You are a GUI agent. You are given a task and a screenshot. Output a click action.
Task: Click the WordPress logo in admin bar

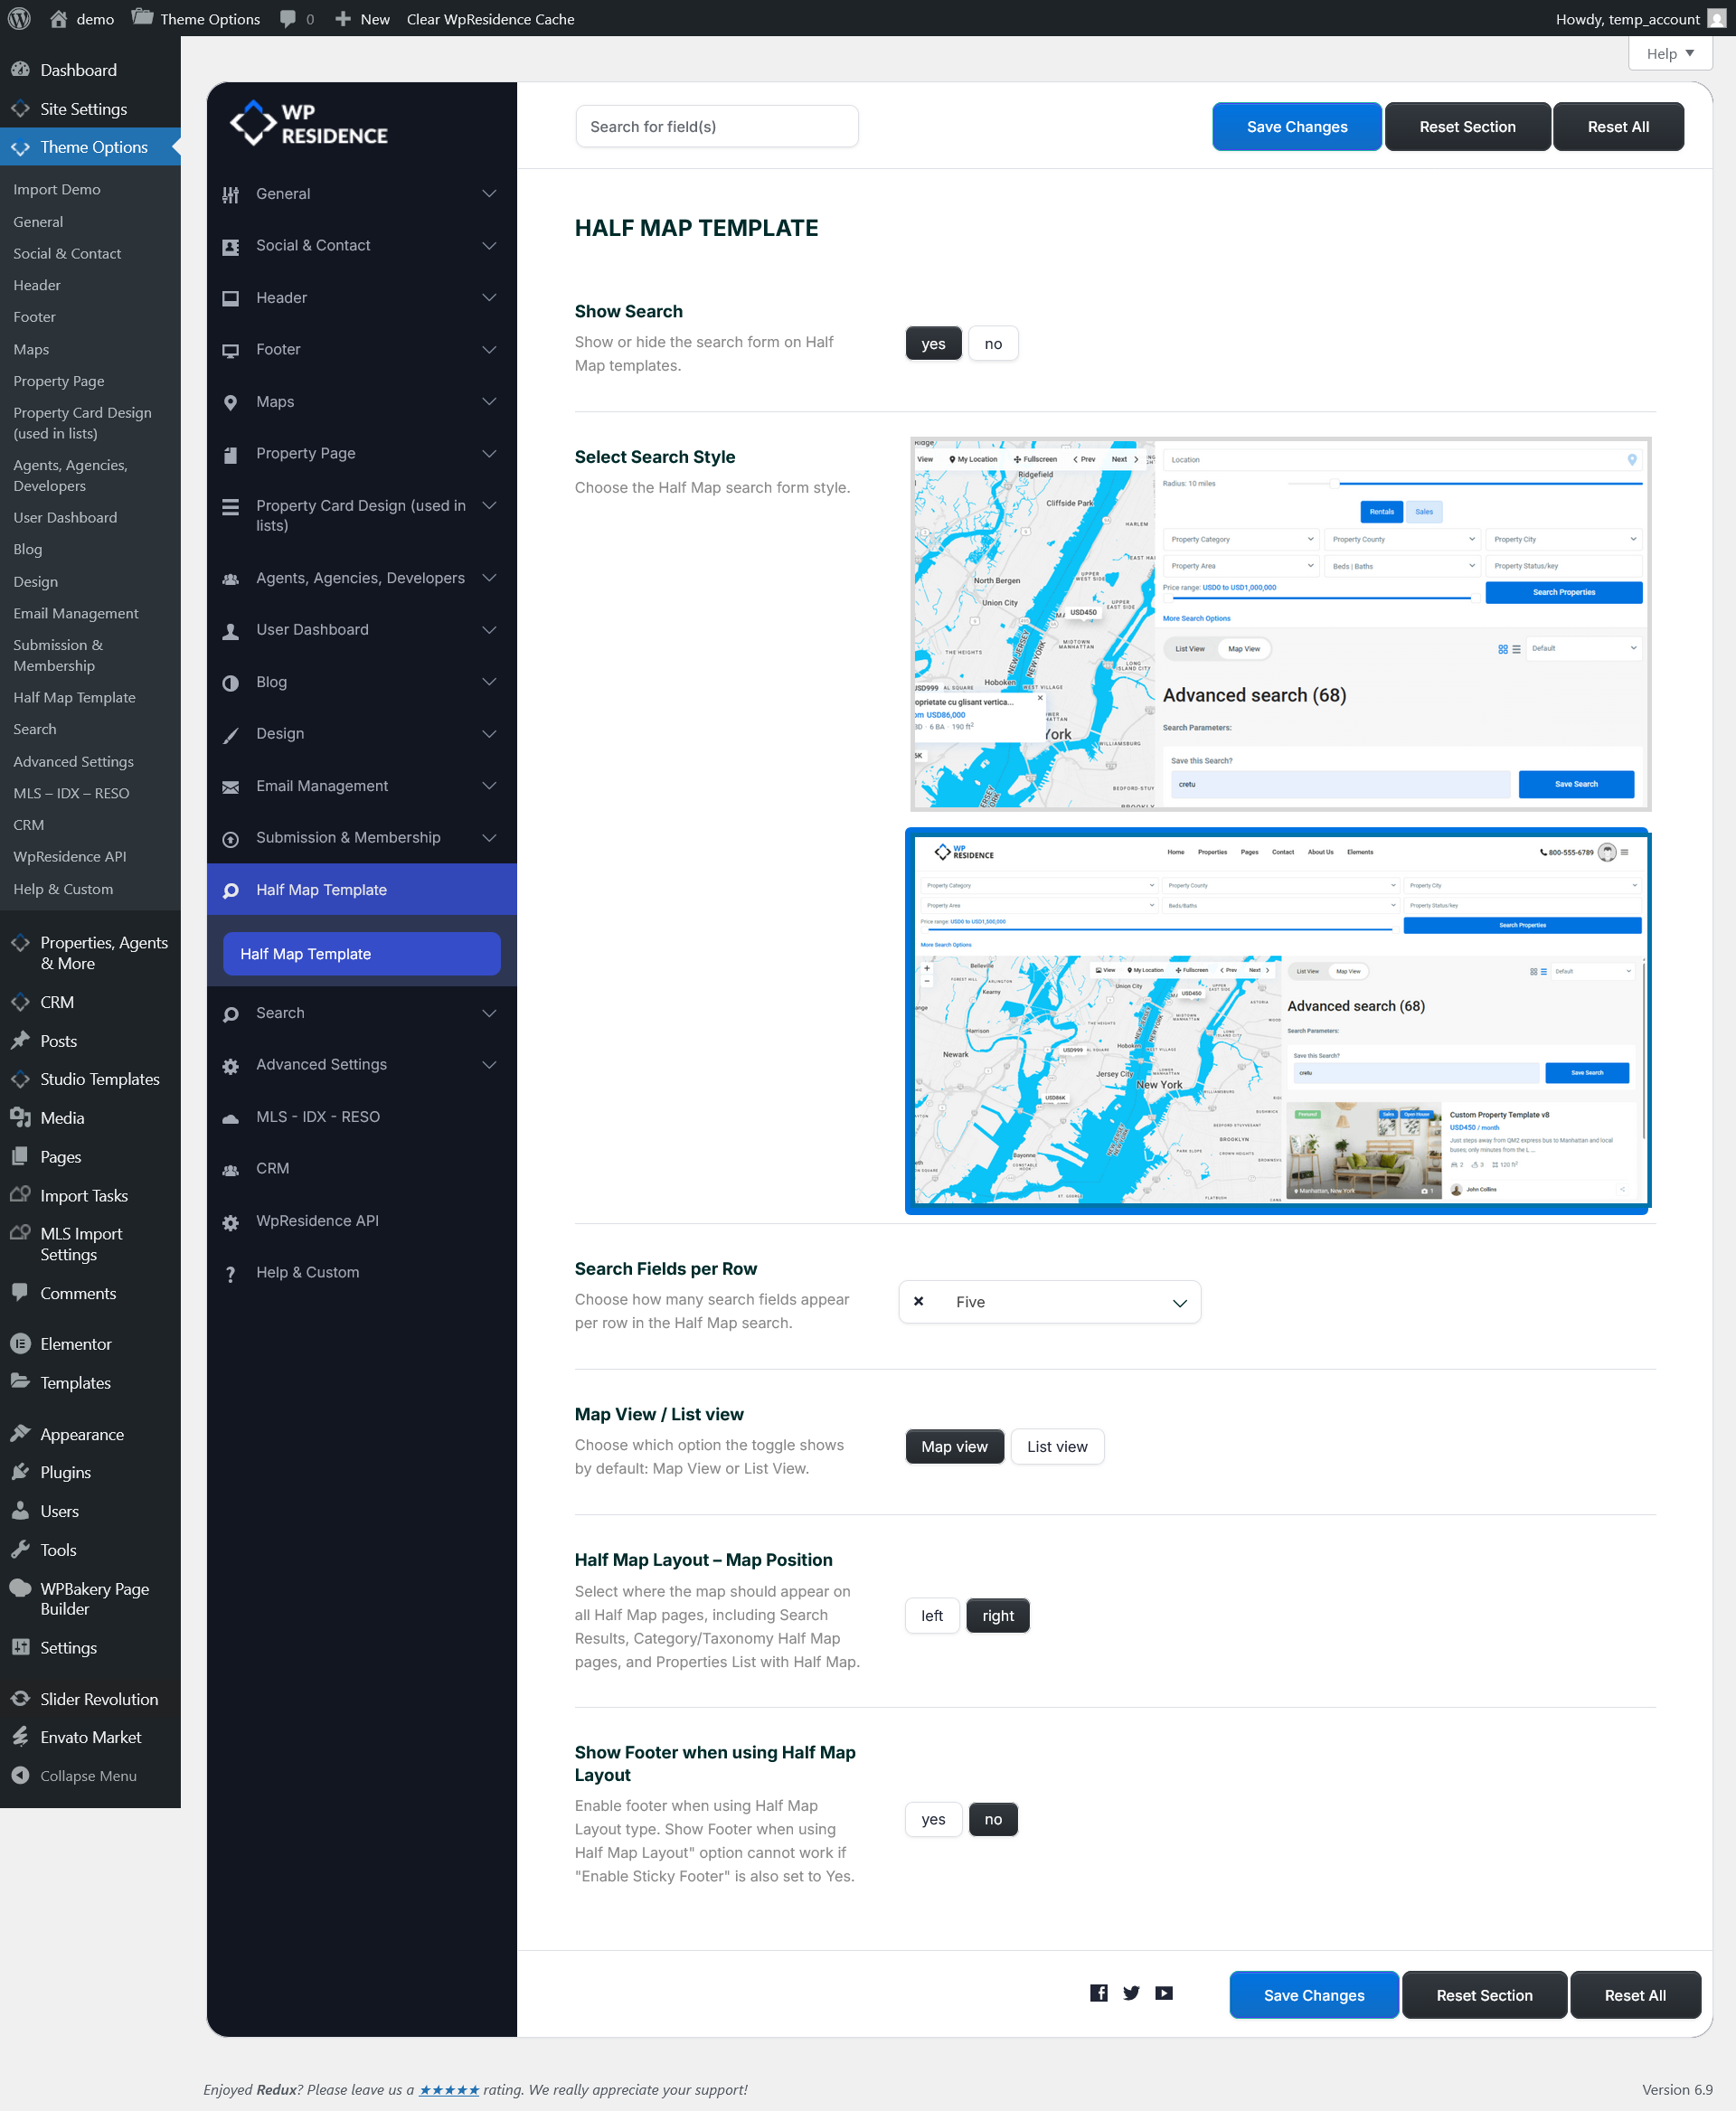tap(19, 19)
